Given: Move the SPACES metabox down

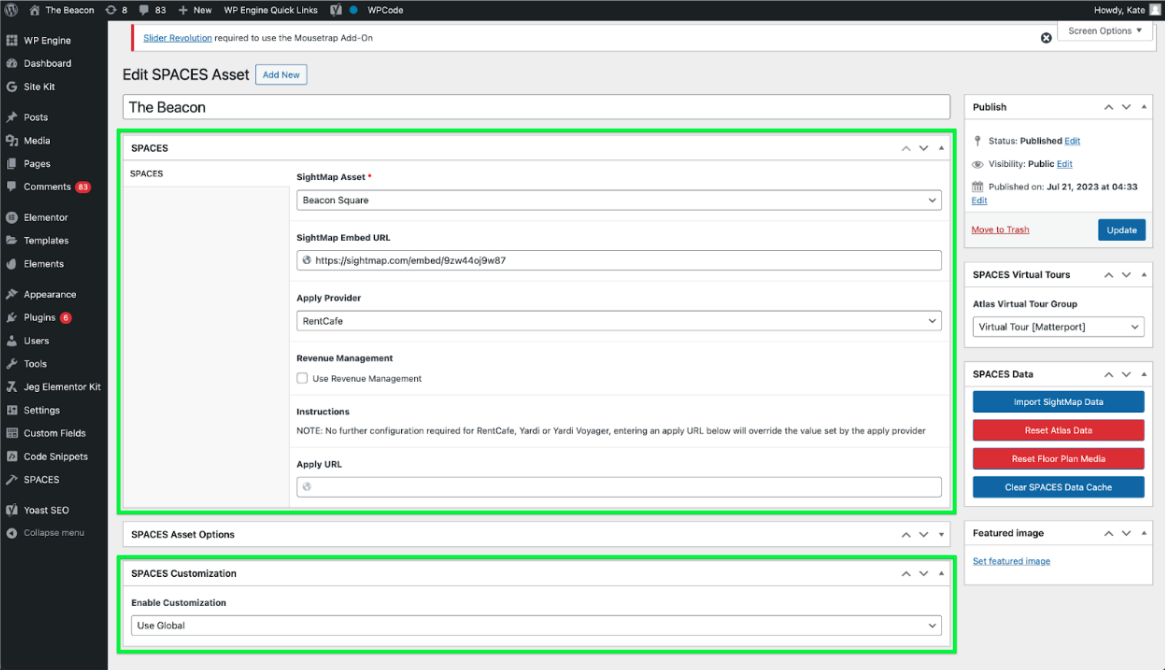Looking at the screenshot, I should click(x=924, y=148).
